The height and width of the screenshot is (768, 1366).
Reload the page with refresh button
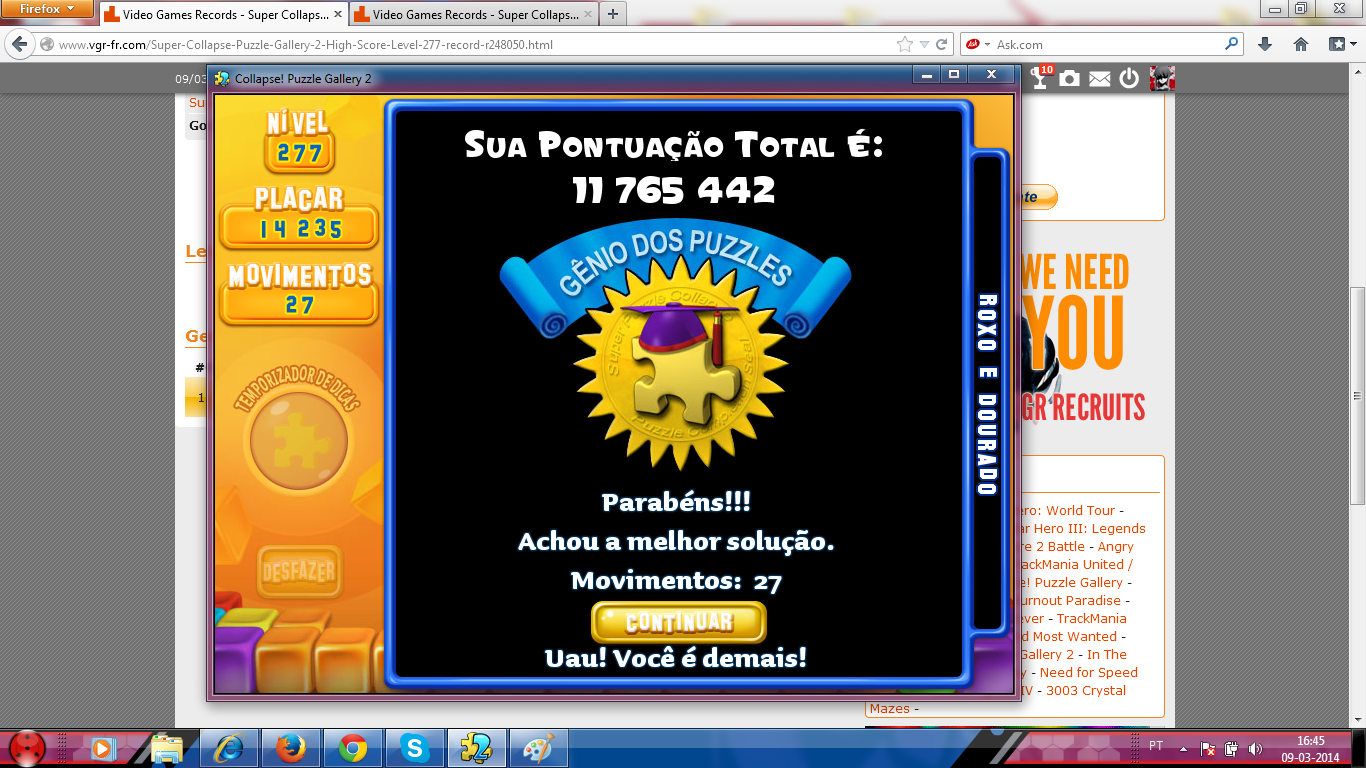[941, 44]
